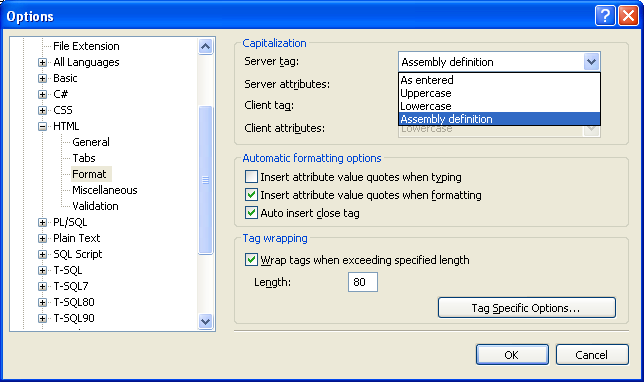Image resolution: width=644 pixels, height=382 pixels.
Task: Disable insert attribute quotes when formatting
Action: [251, 195]
